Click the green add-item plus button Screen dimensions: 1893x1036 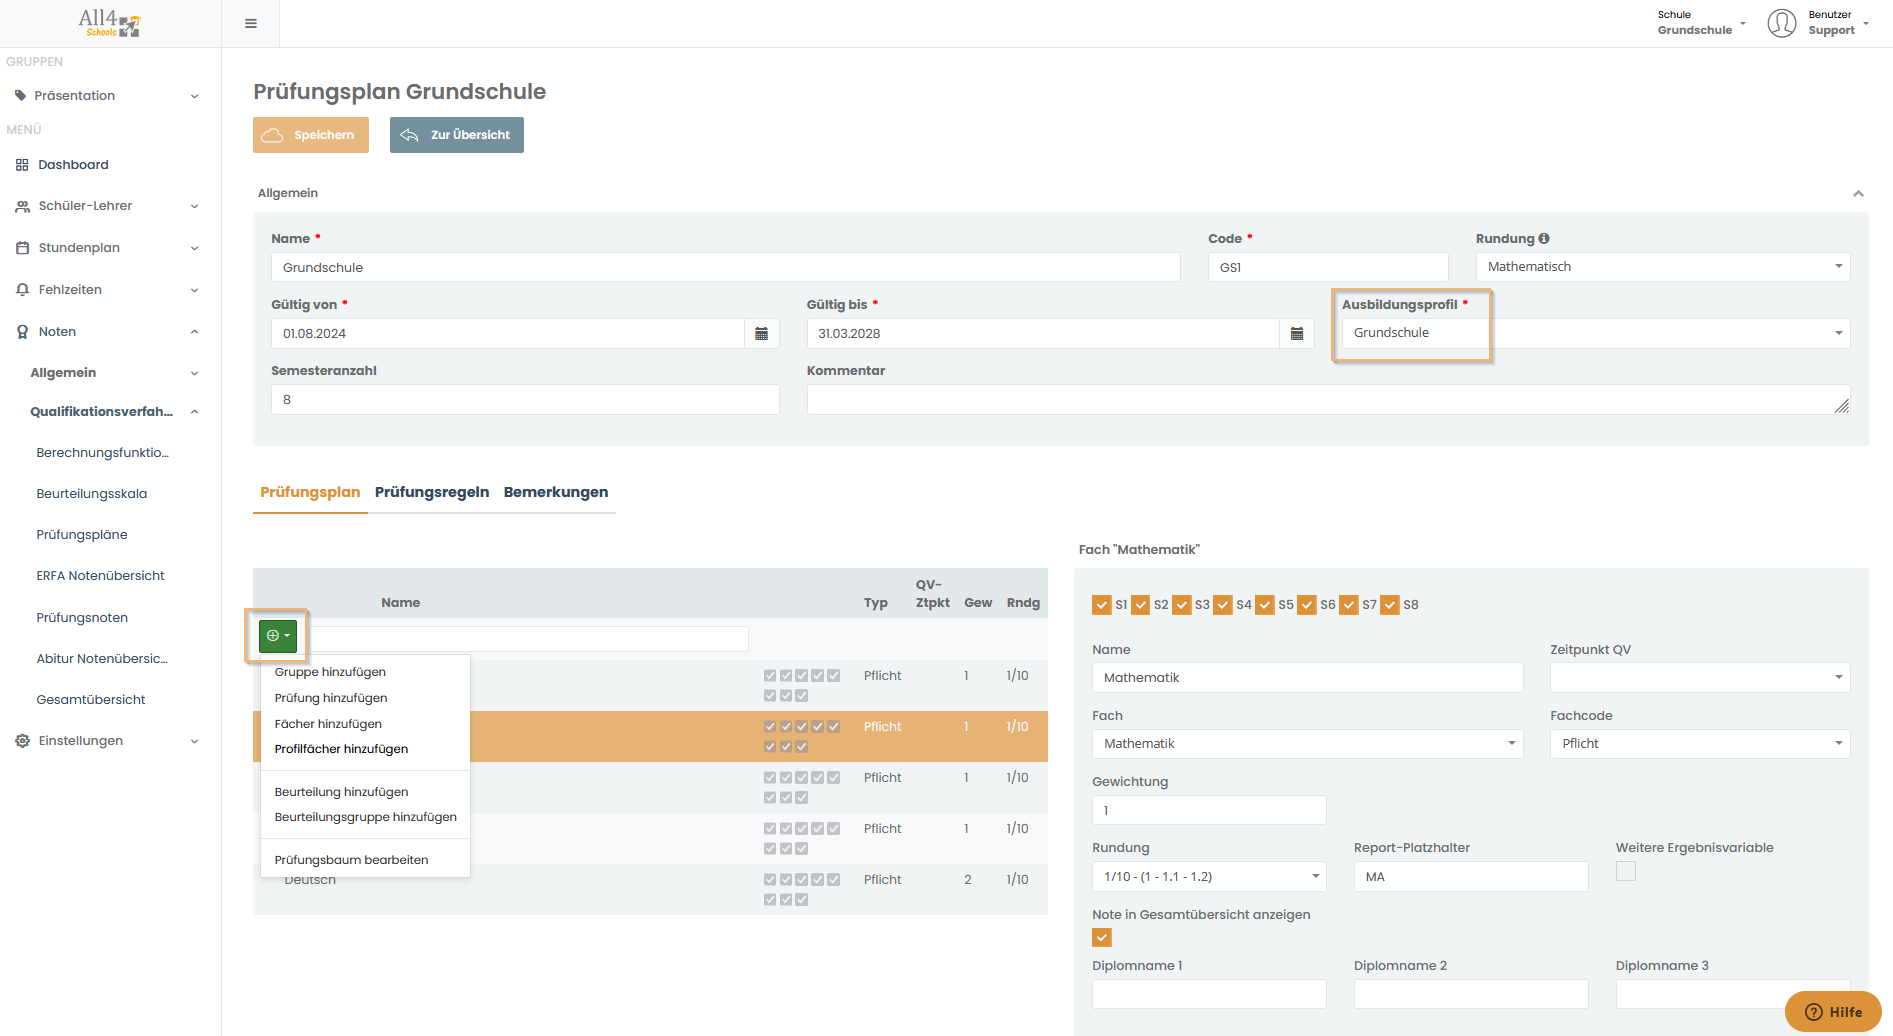(x=278, y=636)
